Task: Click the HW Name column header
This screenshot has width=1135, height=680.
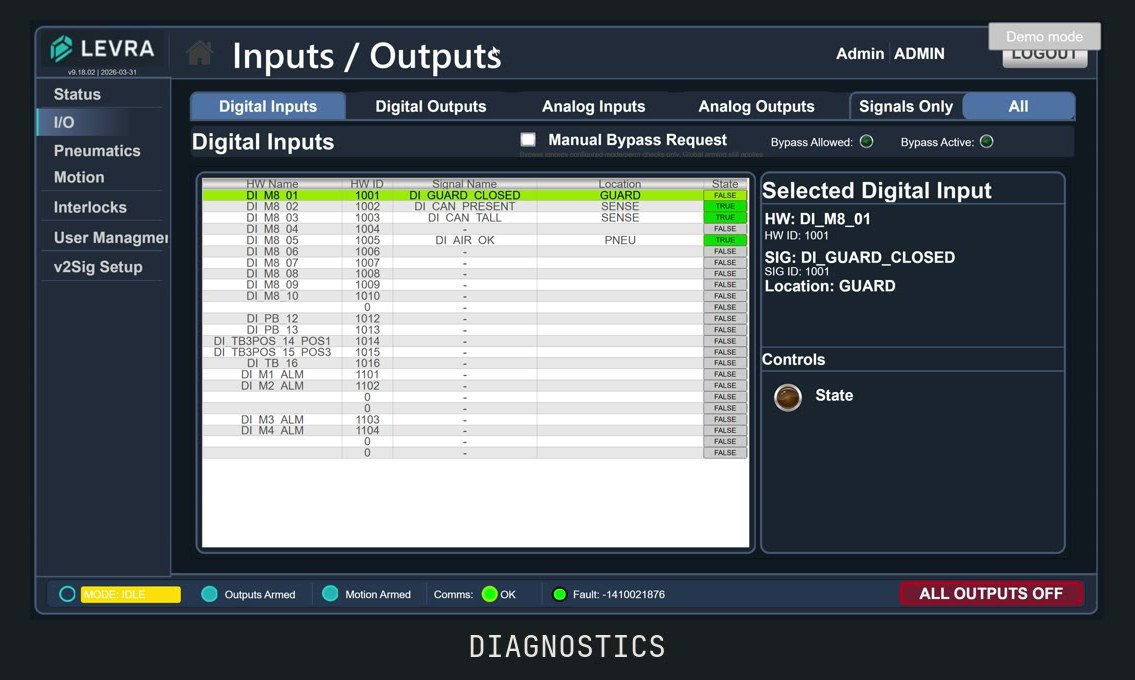Action: point(272,184)
